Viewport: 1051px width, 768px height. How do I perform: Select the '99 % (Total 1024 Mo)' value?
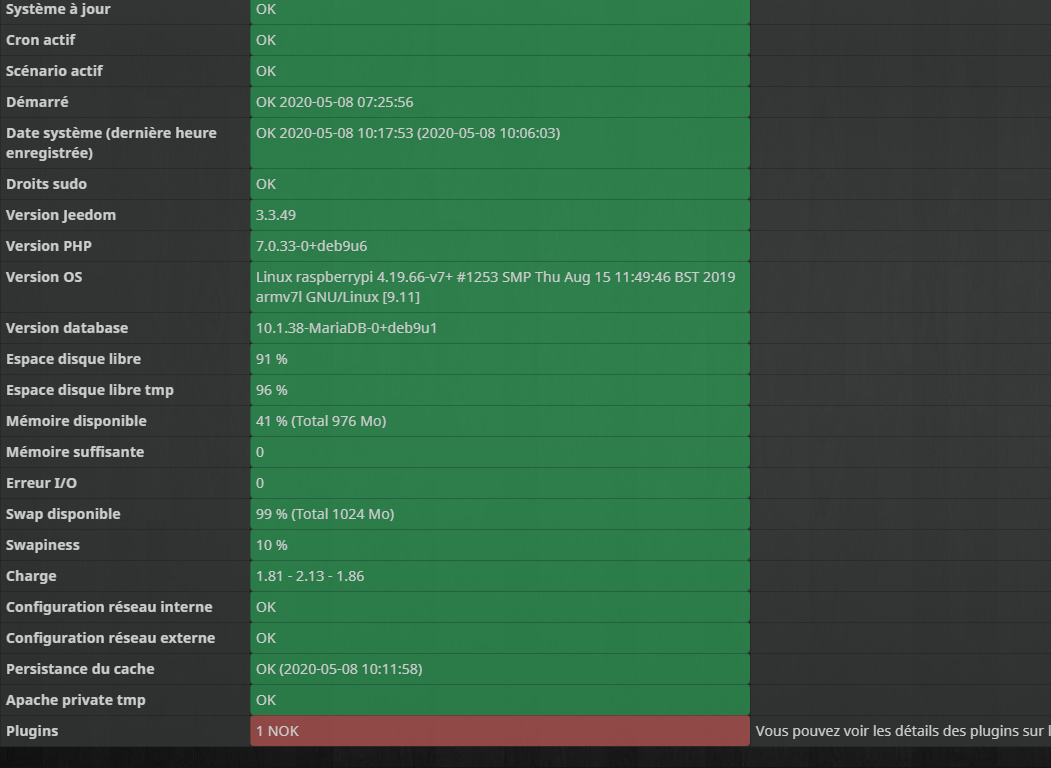(325, 514)
